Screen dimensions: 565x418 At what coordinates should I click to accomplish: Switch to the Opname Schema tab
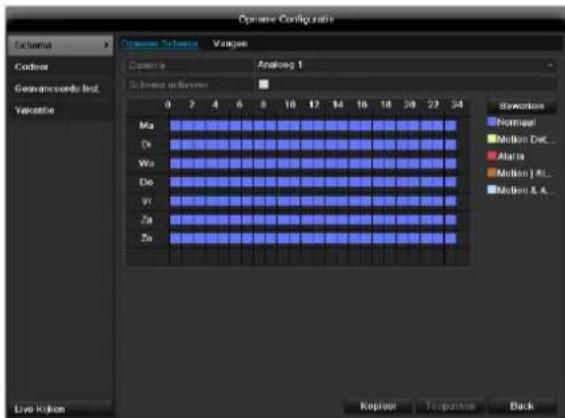[x=159, y=44]
